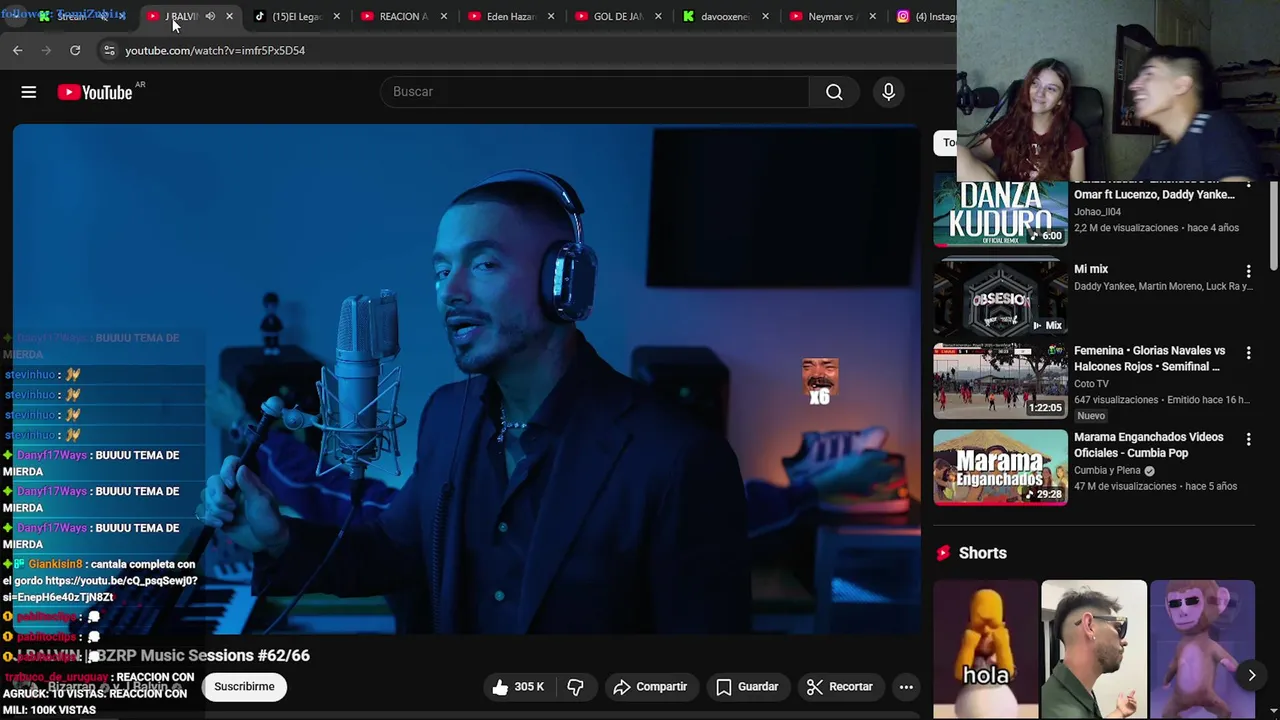This screenshot has width=1280, height=720.
Task: Close the davooxeneize tab
Action: click(765, 16)
